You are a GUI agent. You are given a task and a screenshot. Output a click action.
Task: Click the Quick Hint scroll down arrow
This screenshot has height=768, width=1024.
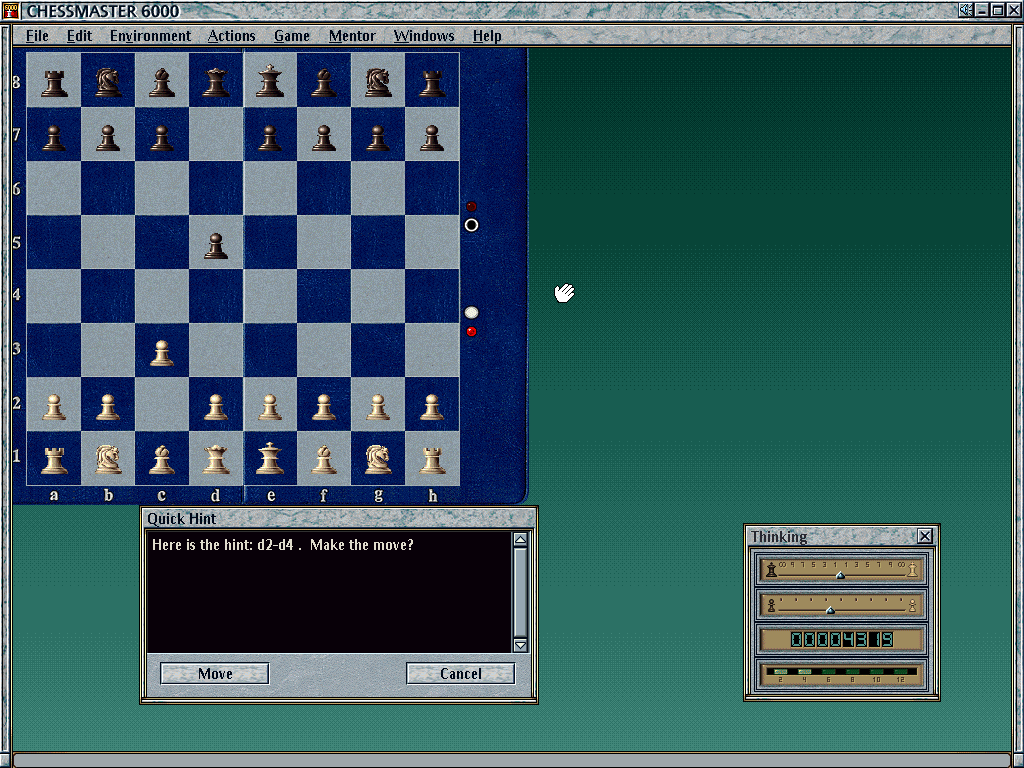[x=520, y=645]
